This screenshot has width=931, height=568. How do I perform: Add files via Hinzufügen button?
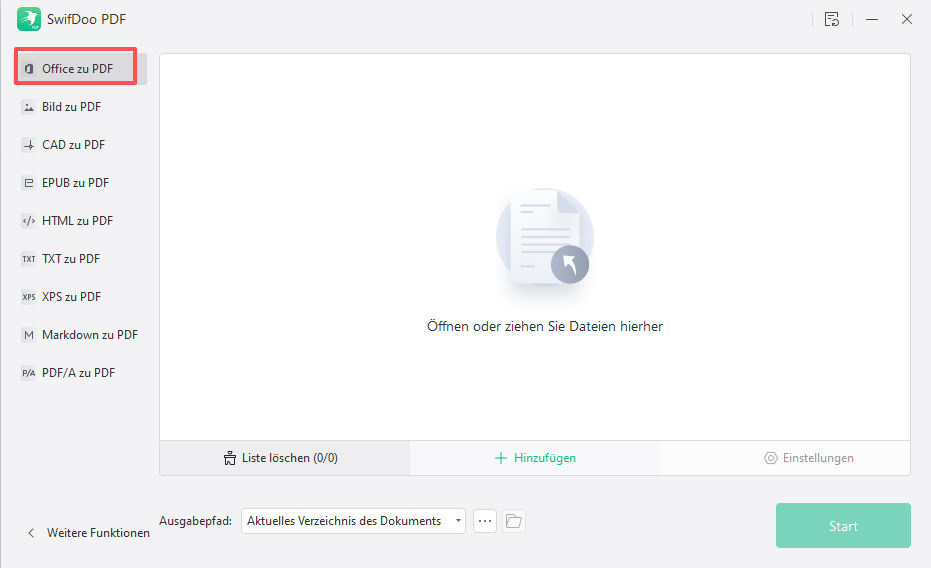coord(535,458)
